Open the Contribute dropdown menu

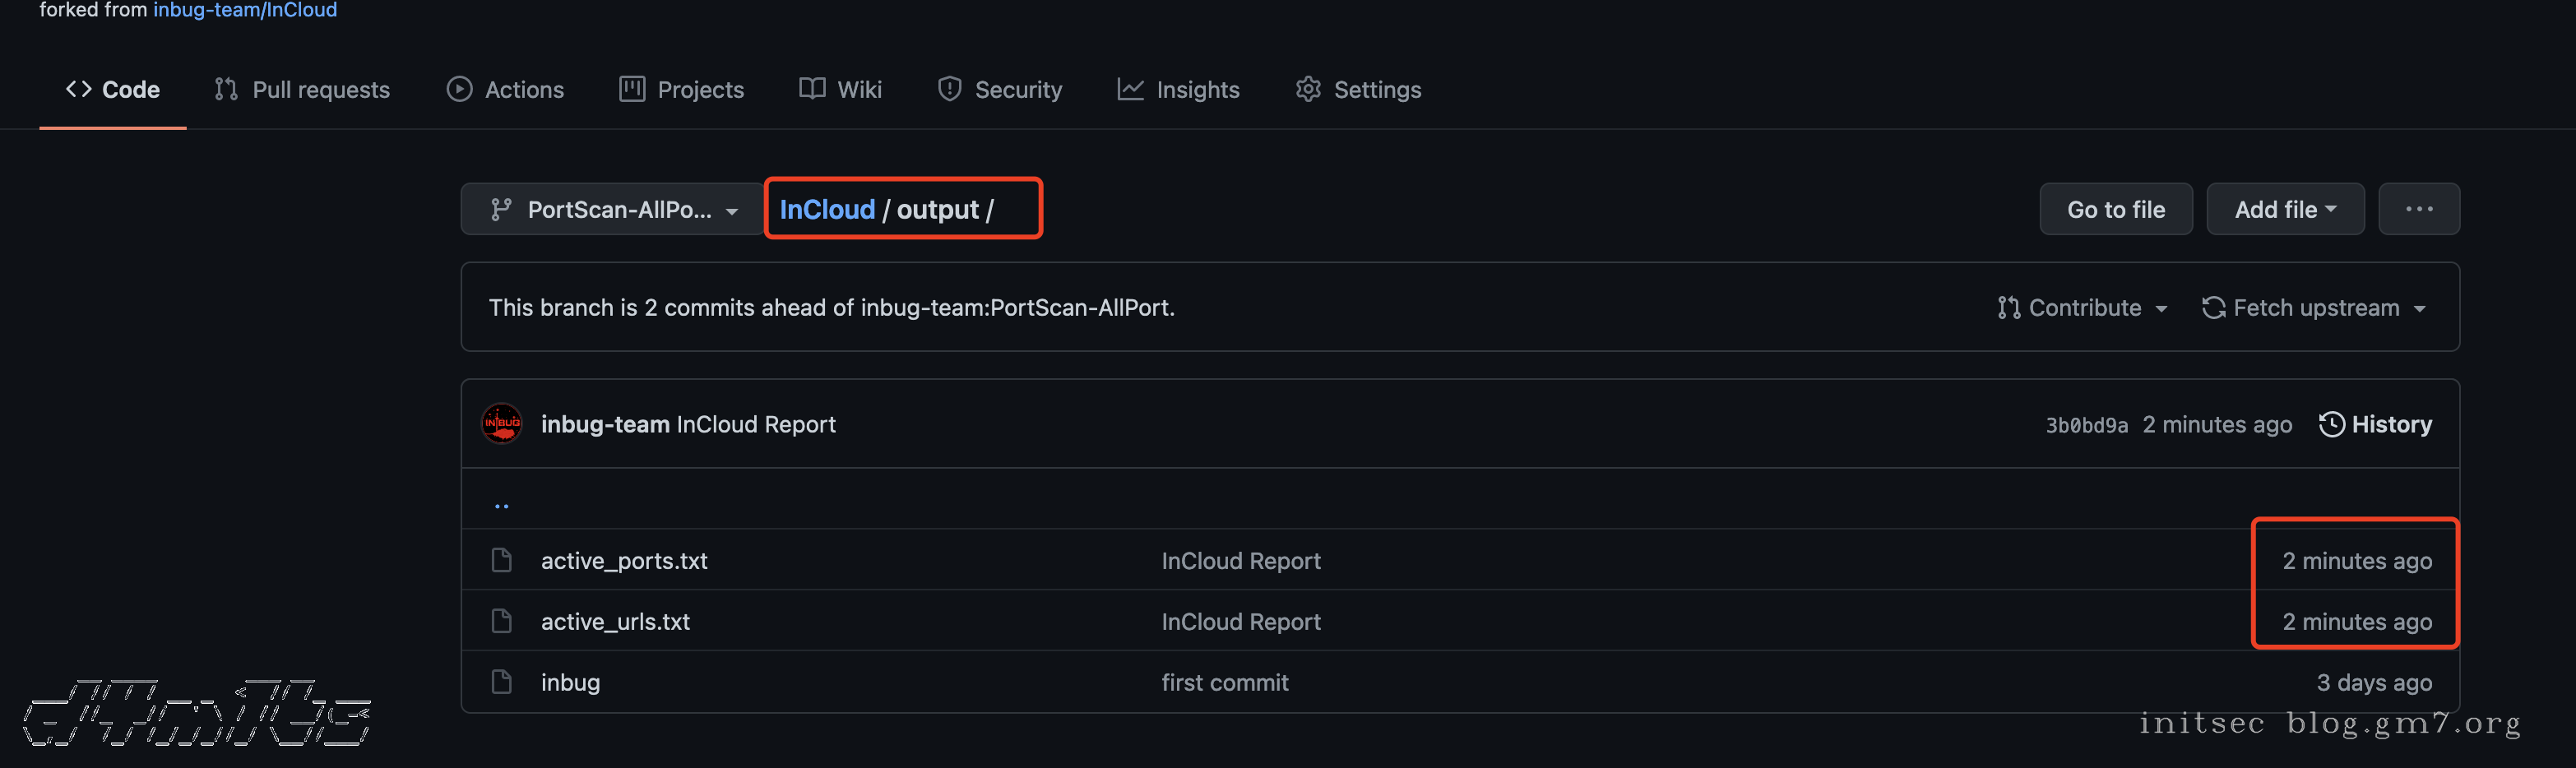coord(2082,307)
